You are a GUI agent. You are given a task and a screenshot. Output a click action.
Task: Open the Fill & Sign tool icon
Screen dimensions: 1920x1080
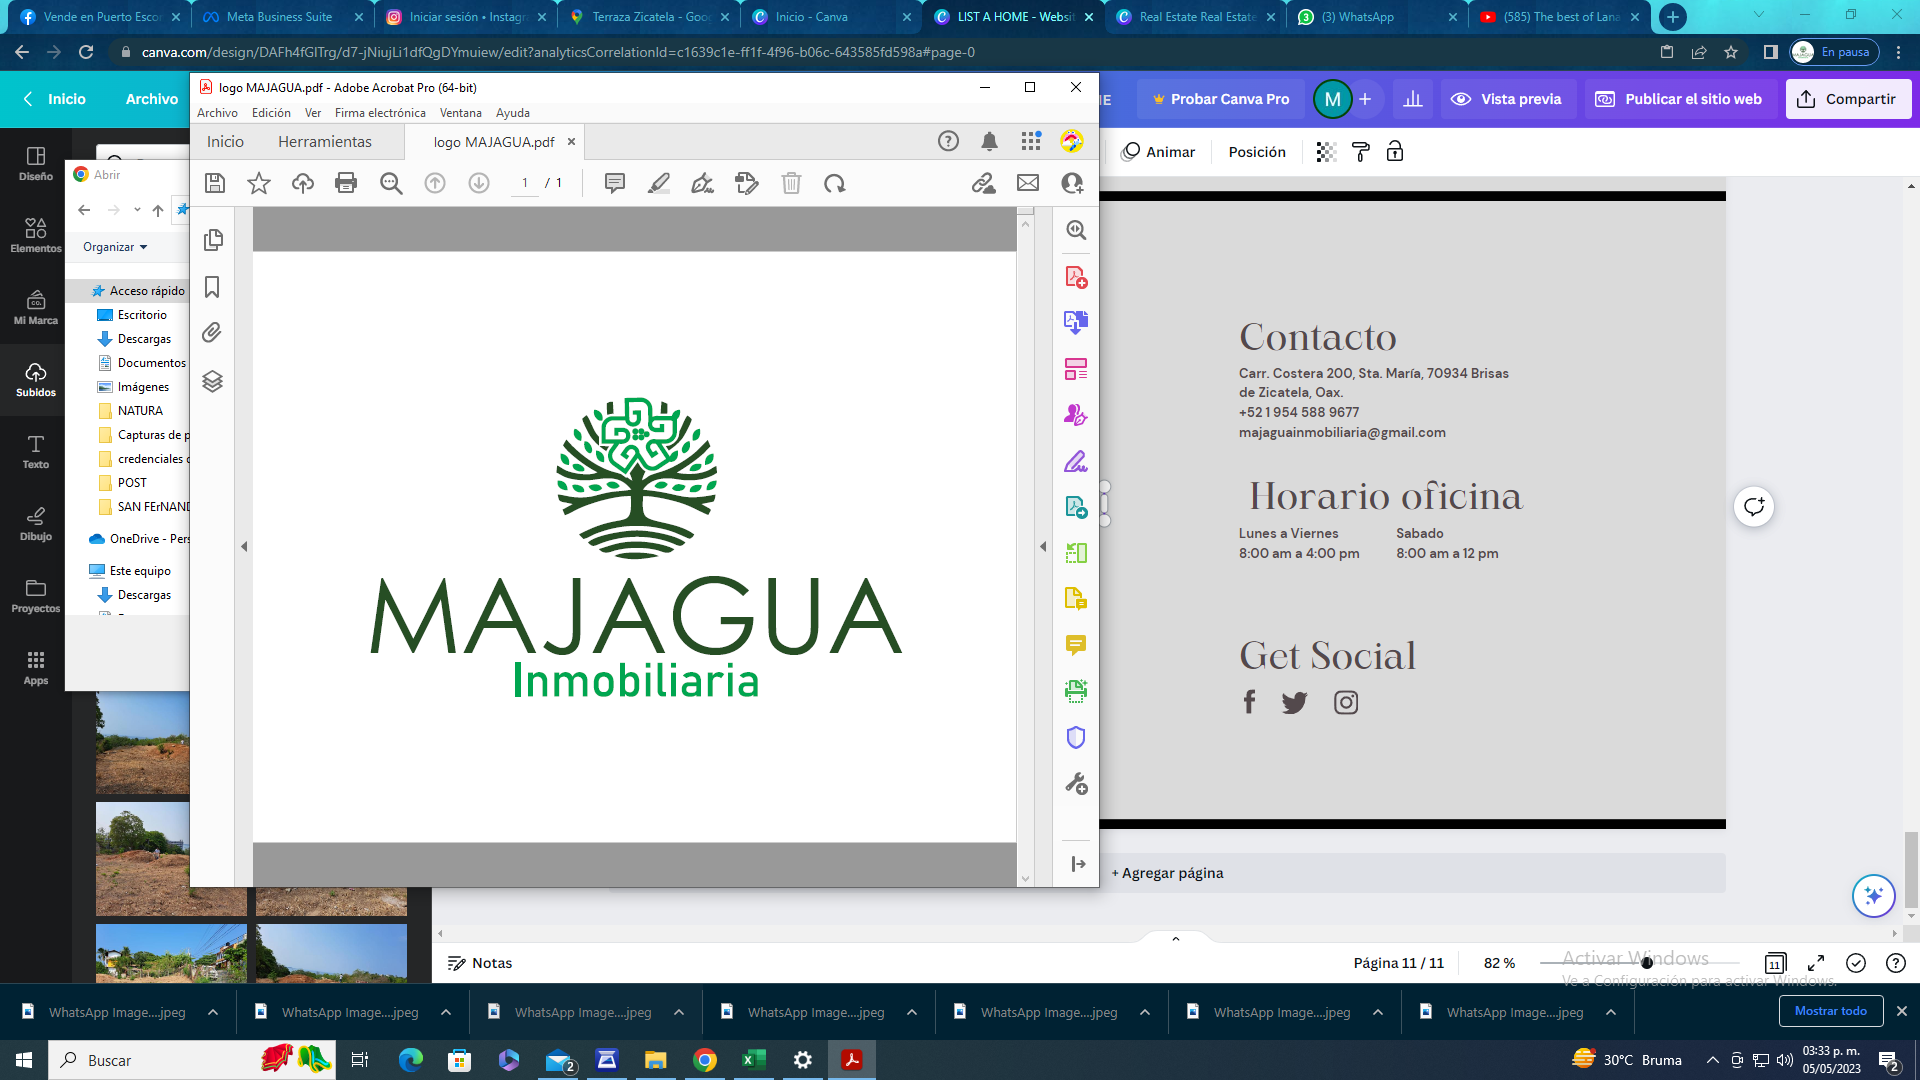[x=1076, y=461]
